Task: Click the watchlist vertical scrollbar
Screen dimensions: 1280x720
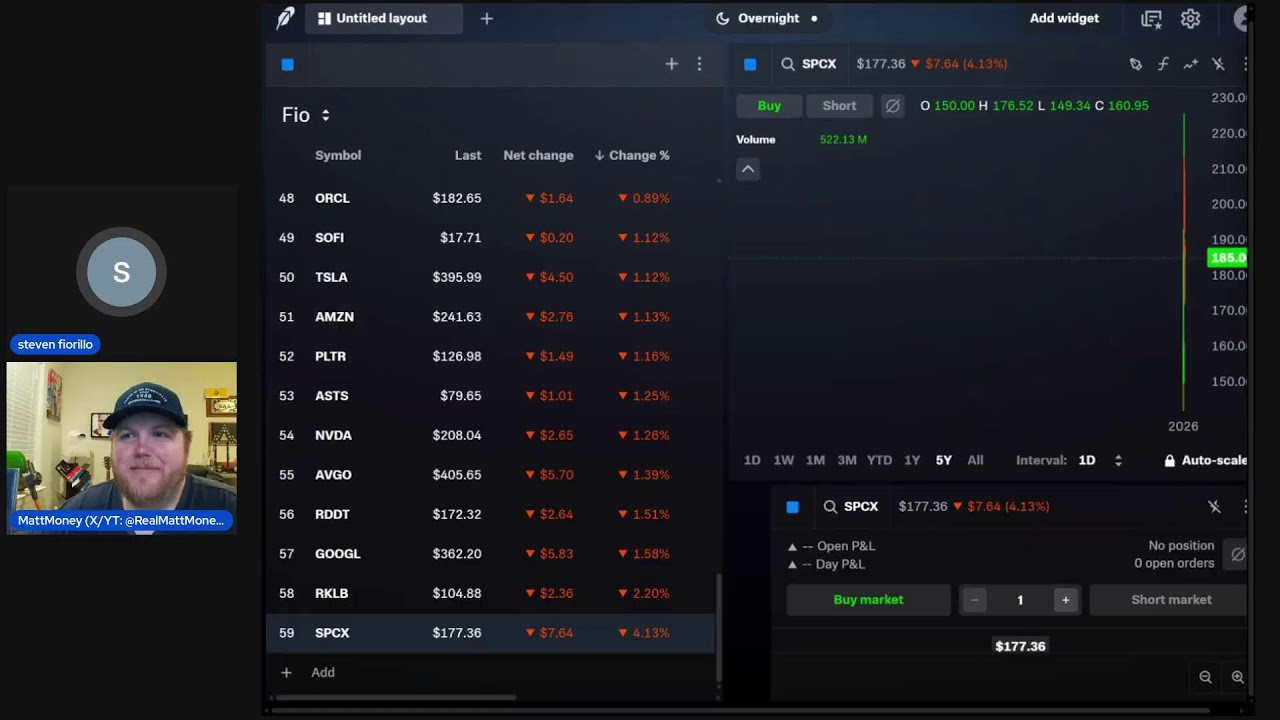Action: pyautogui.click(x=718, y=630)
